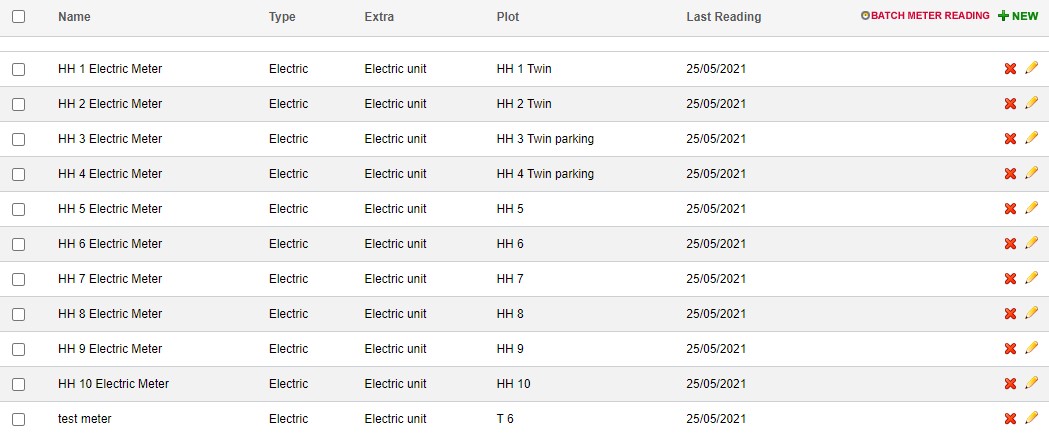Delete the test meter row

pos(1010,419)
